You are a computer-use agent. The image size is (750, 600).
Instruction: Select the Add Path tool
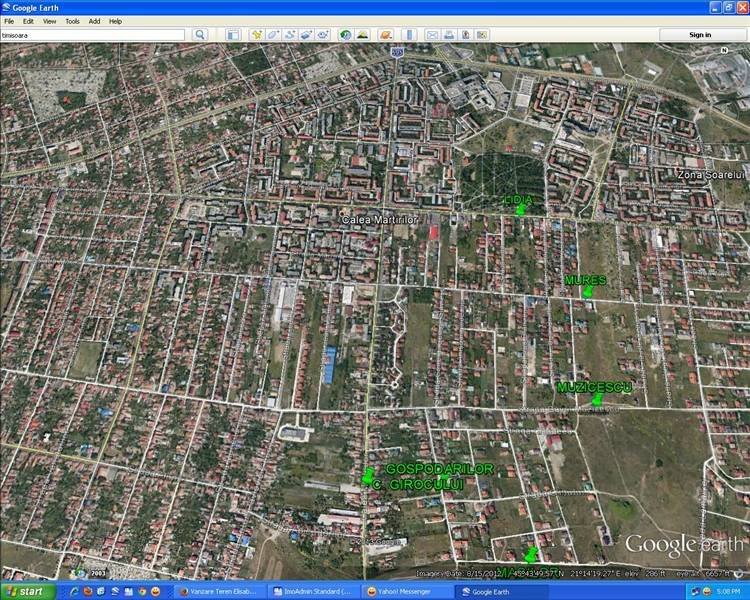(x=289, y=35)
